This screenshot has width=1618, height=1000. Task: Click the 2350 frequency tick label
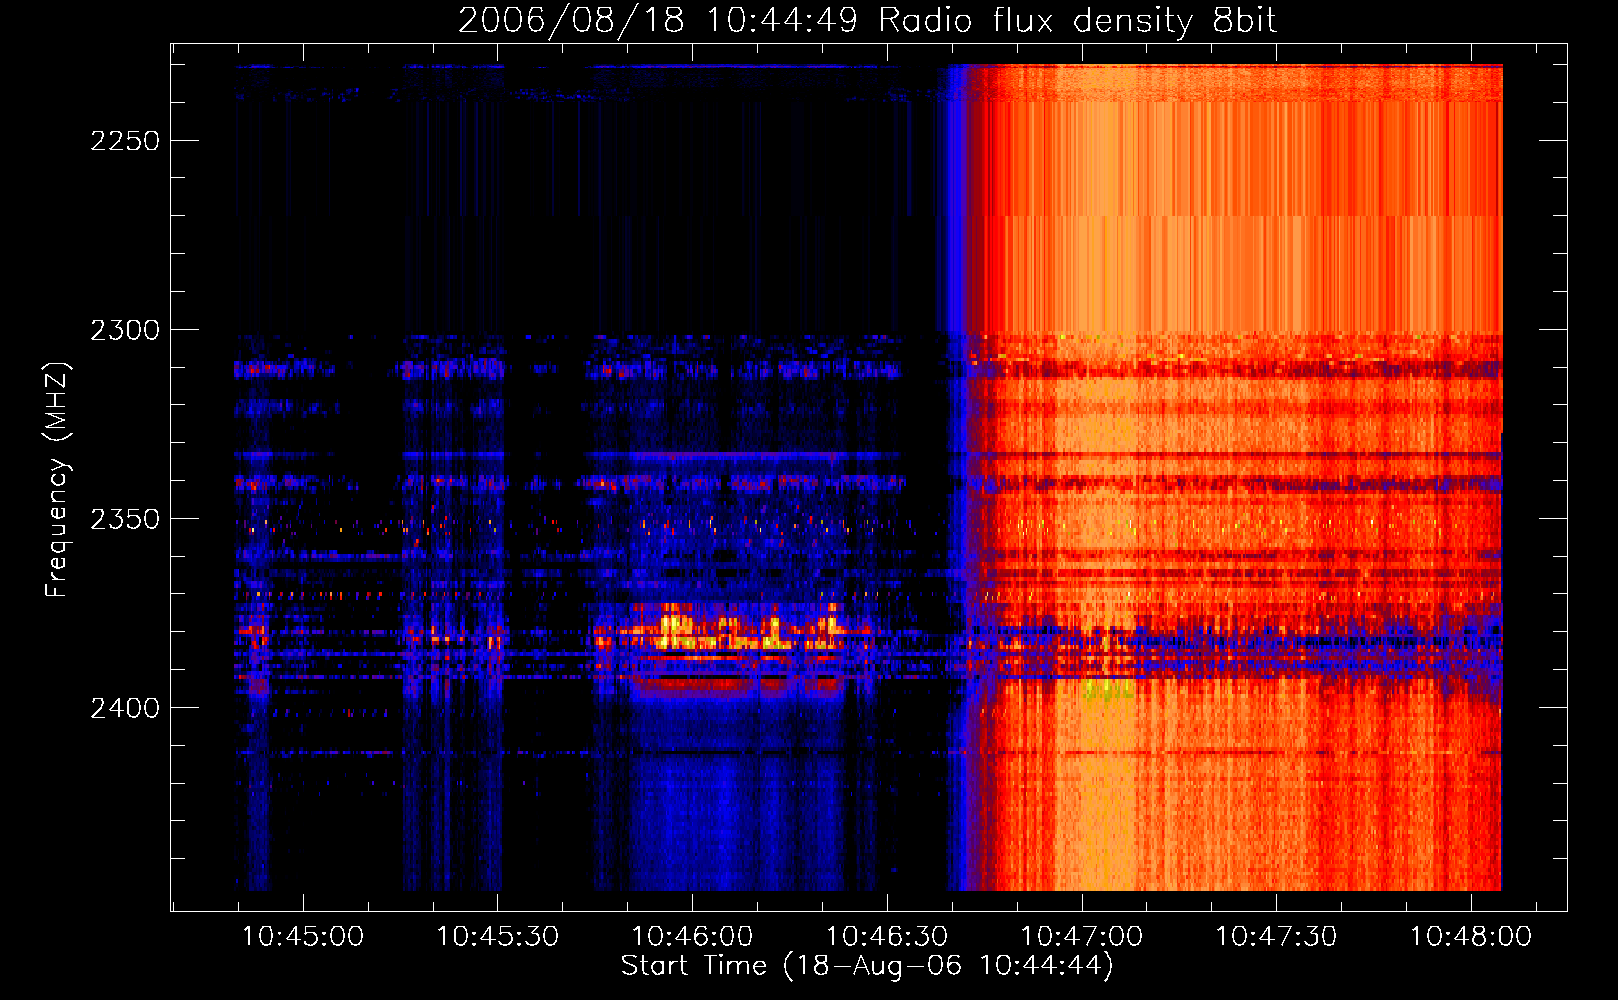[x=125, y=519]
